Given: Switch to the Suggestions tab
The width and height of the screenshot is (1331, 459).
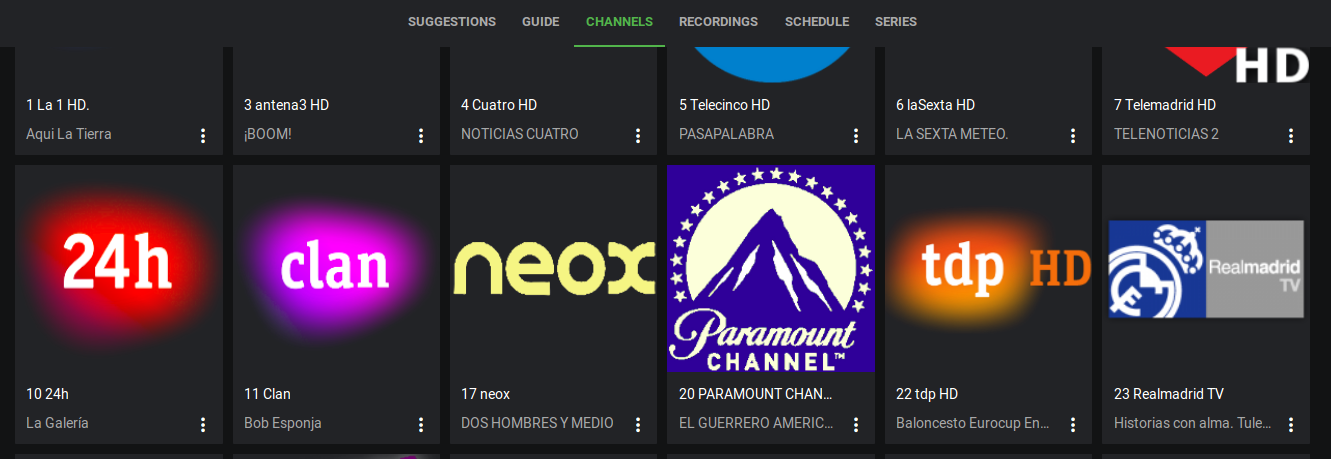Looking at the screenshot, I should pyautogui.click(x=452, y=22).
